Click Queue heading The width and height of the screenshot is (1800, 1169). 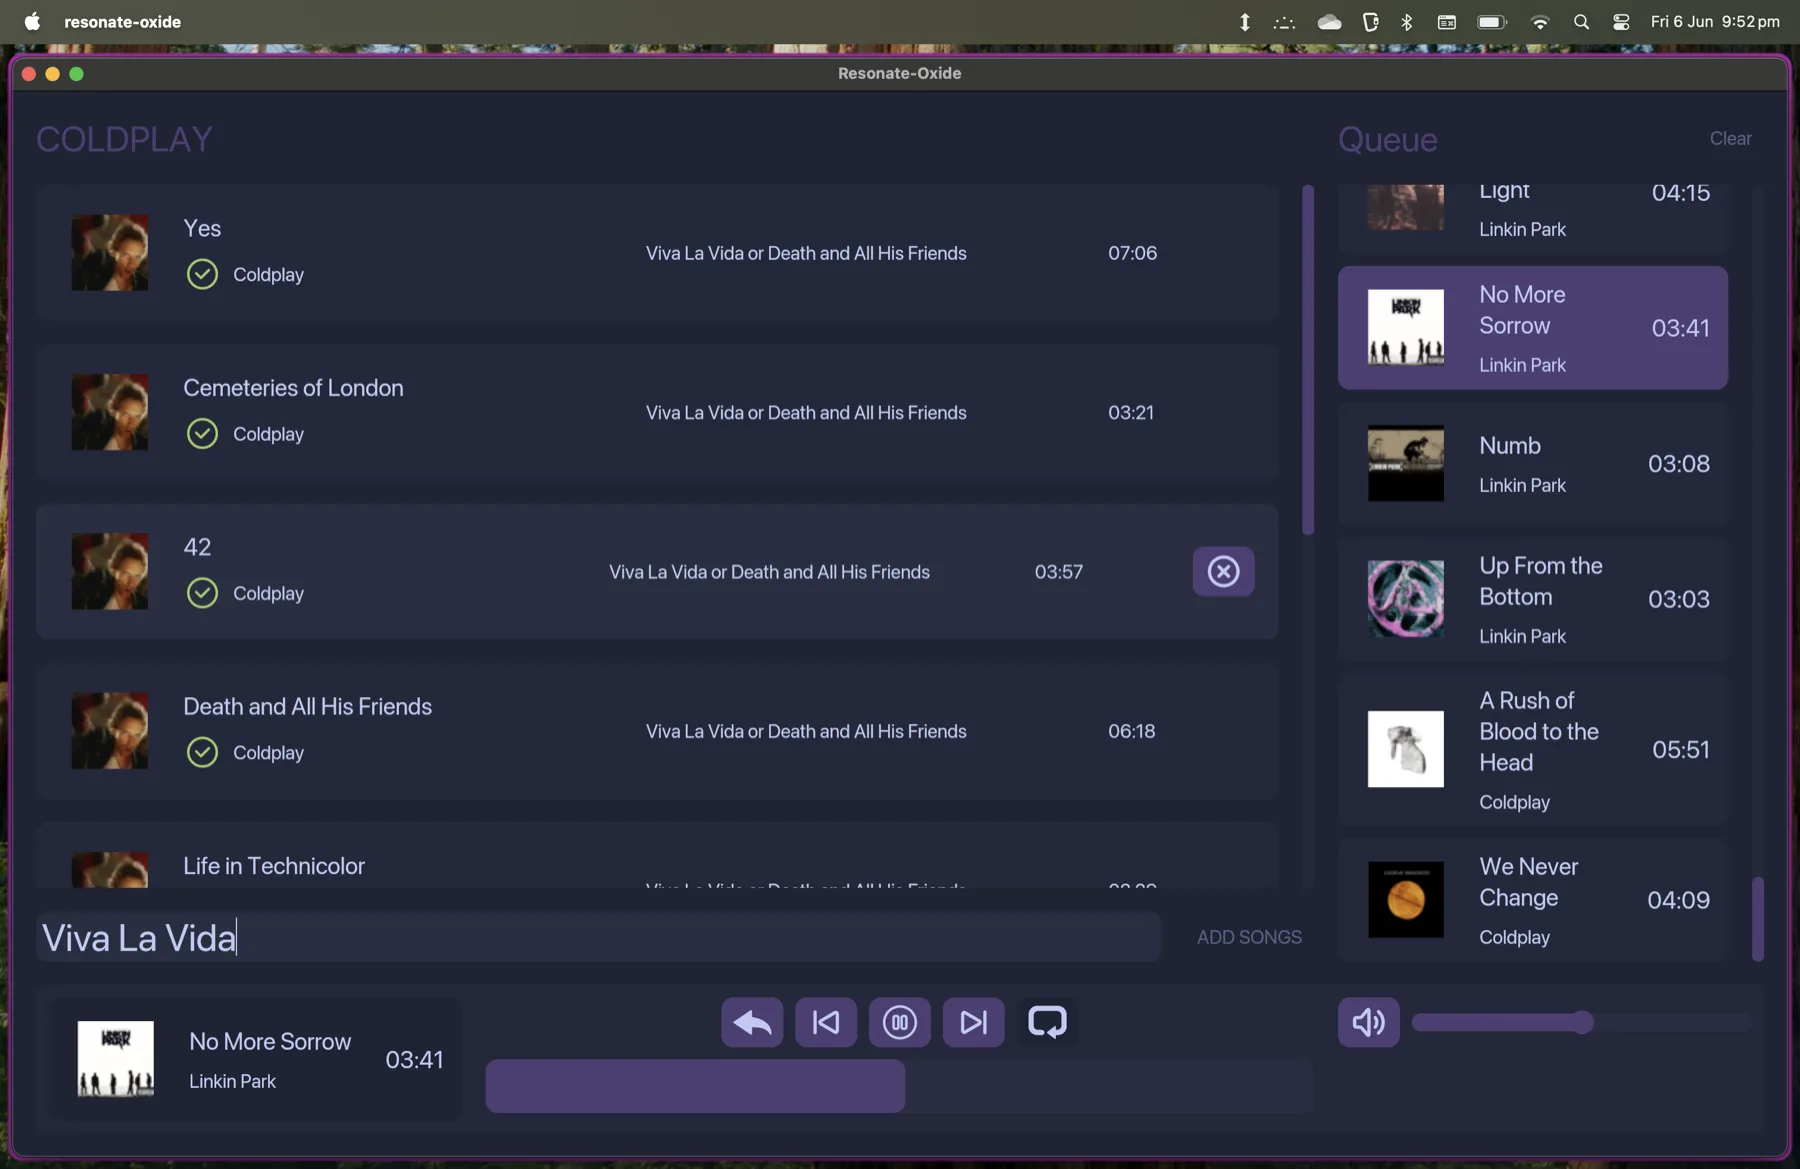click(x=1387, y=139)
